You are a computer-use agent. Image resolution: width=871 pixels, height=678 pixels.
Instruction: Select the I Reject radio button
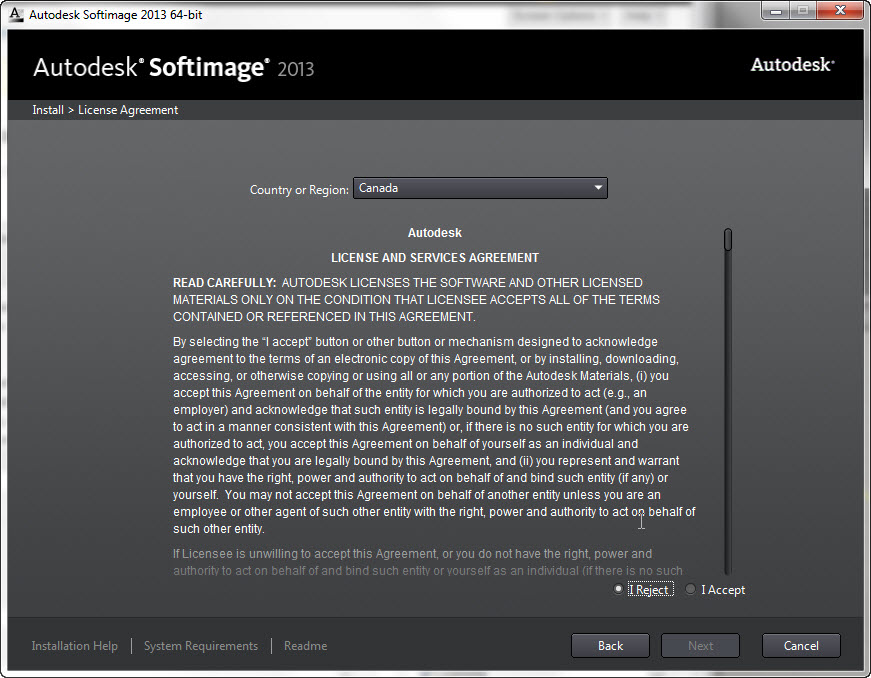619,590
